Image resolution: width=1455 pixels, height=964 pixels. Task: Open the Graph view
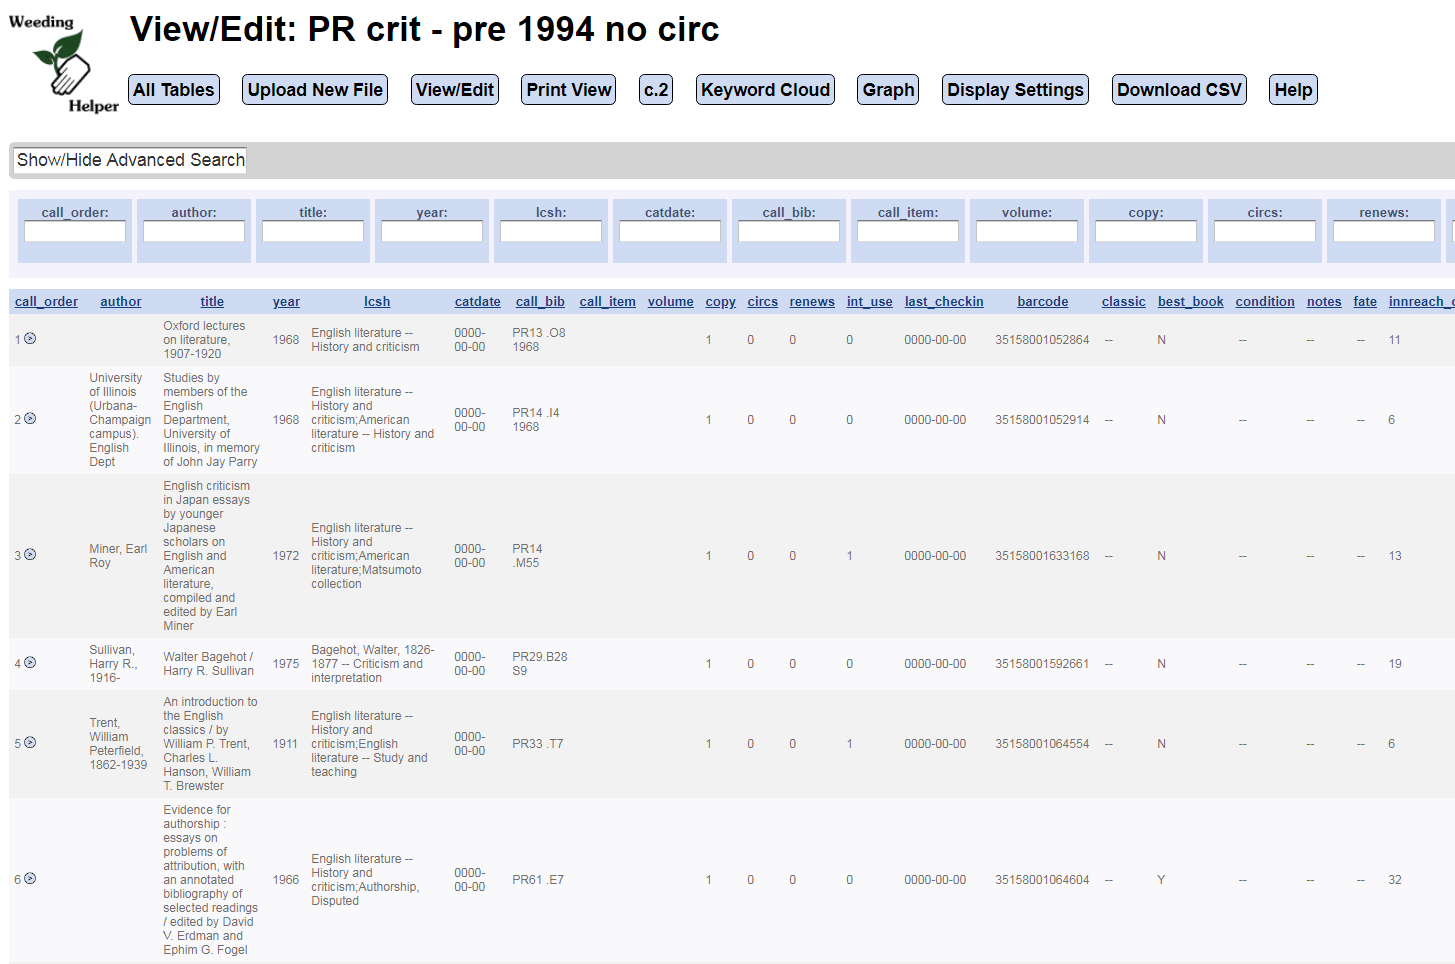click(x=888, y=90)
